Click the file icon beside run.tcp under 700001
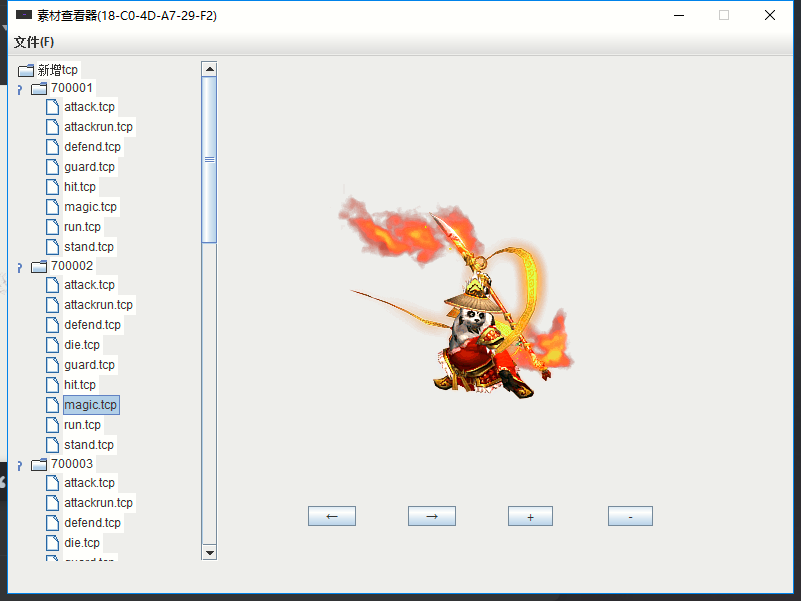The image size is (801, 601). [52, 227]
